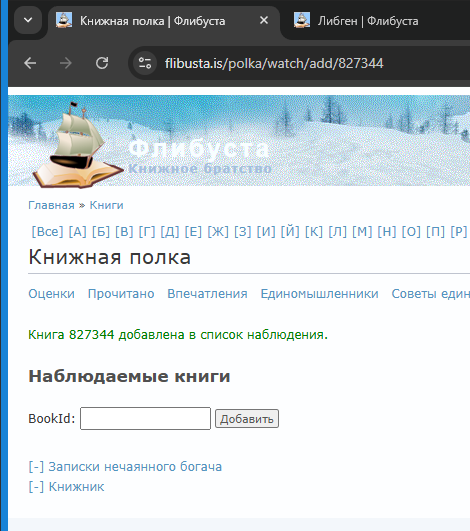Open site information icon in address bar

[x=145, y=63]
